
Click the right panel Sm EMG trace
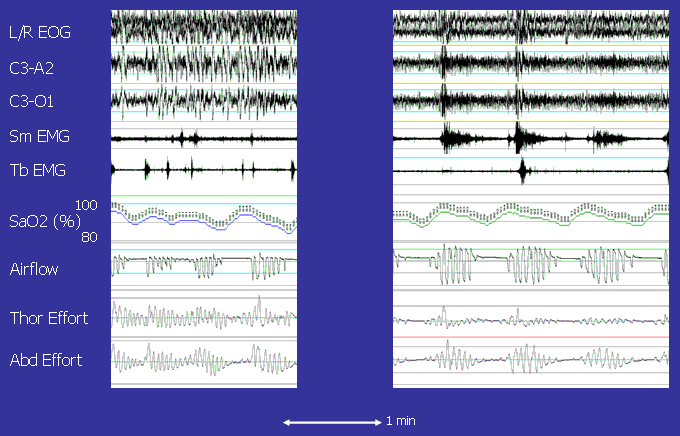[530, 137]
